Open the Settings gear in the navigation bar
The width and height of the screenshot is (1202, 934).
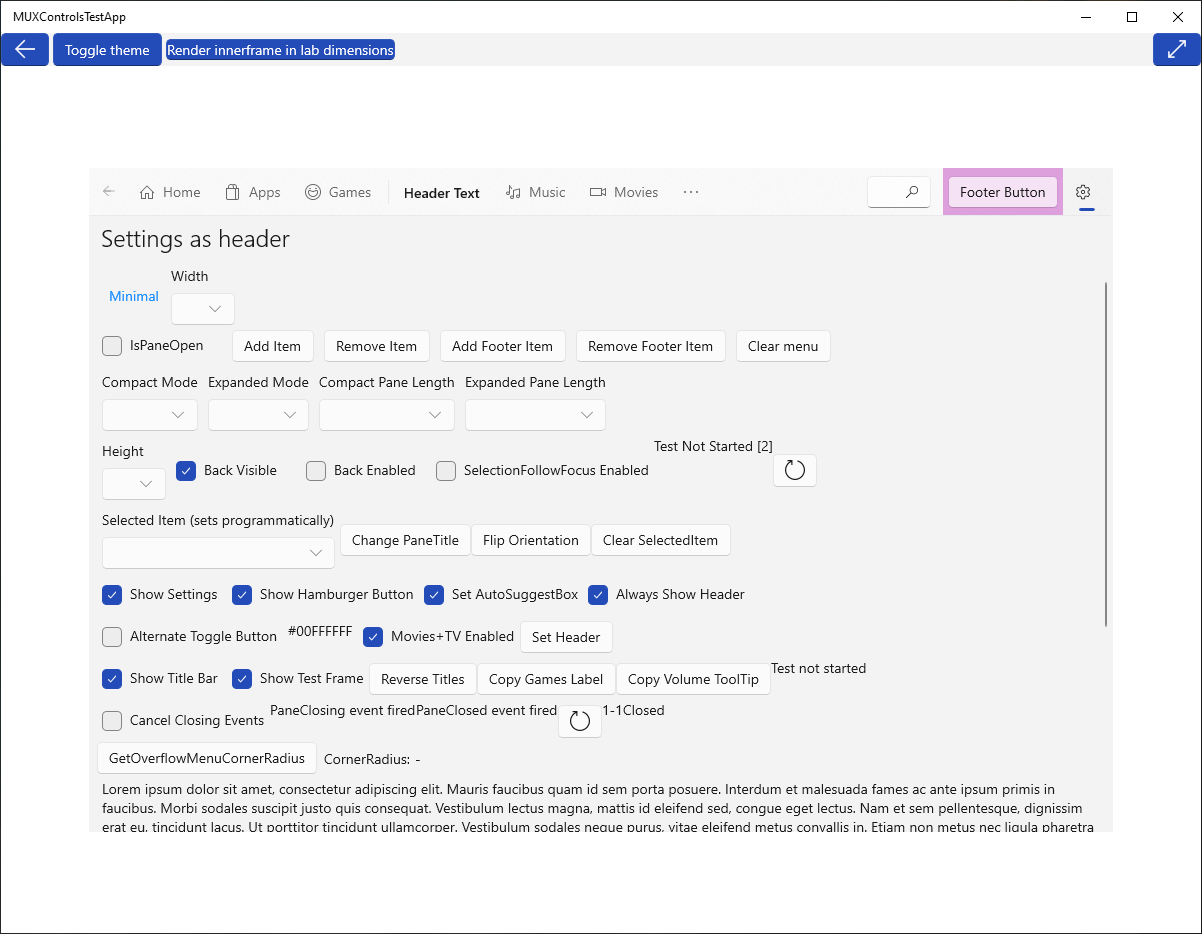pyautogui.click(x=1083, y=192)
